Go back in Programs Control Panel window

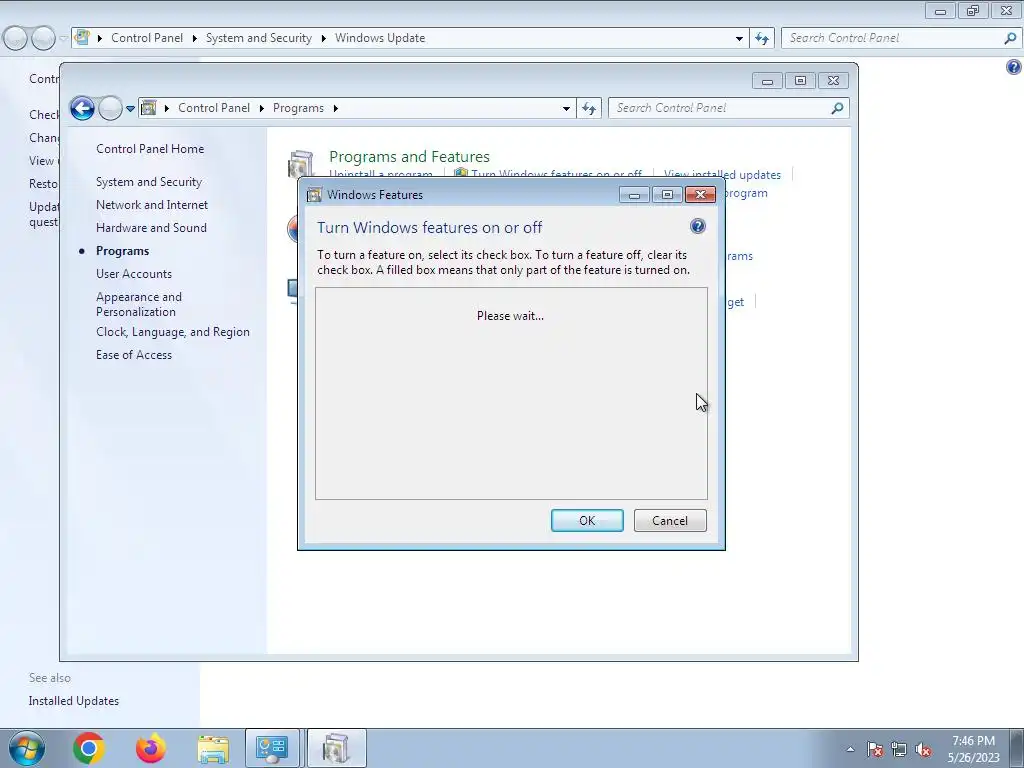click(x=82, y=108)
